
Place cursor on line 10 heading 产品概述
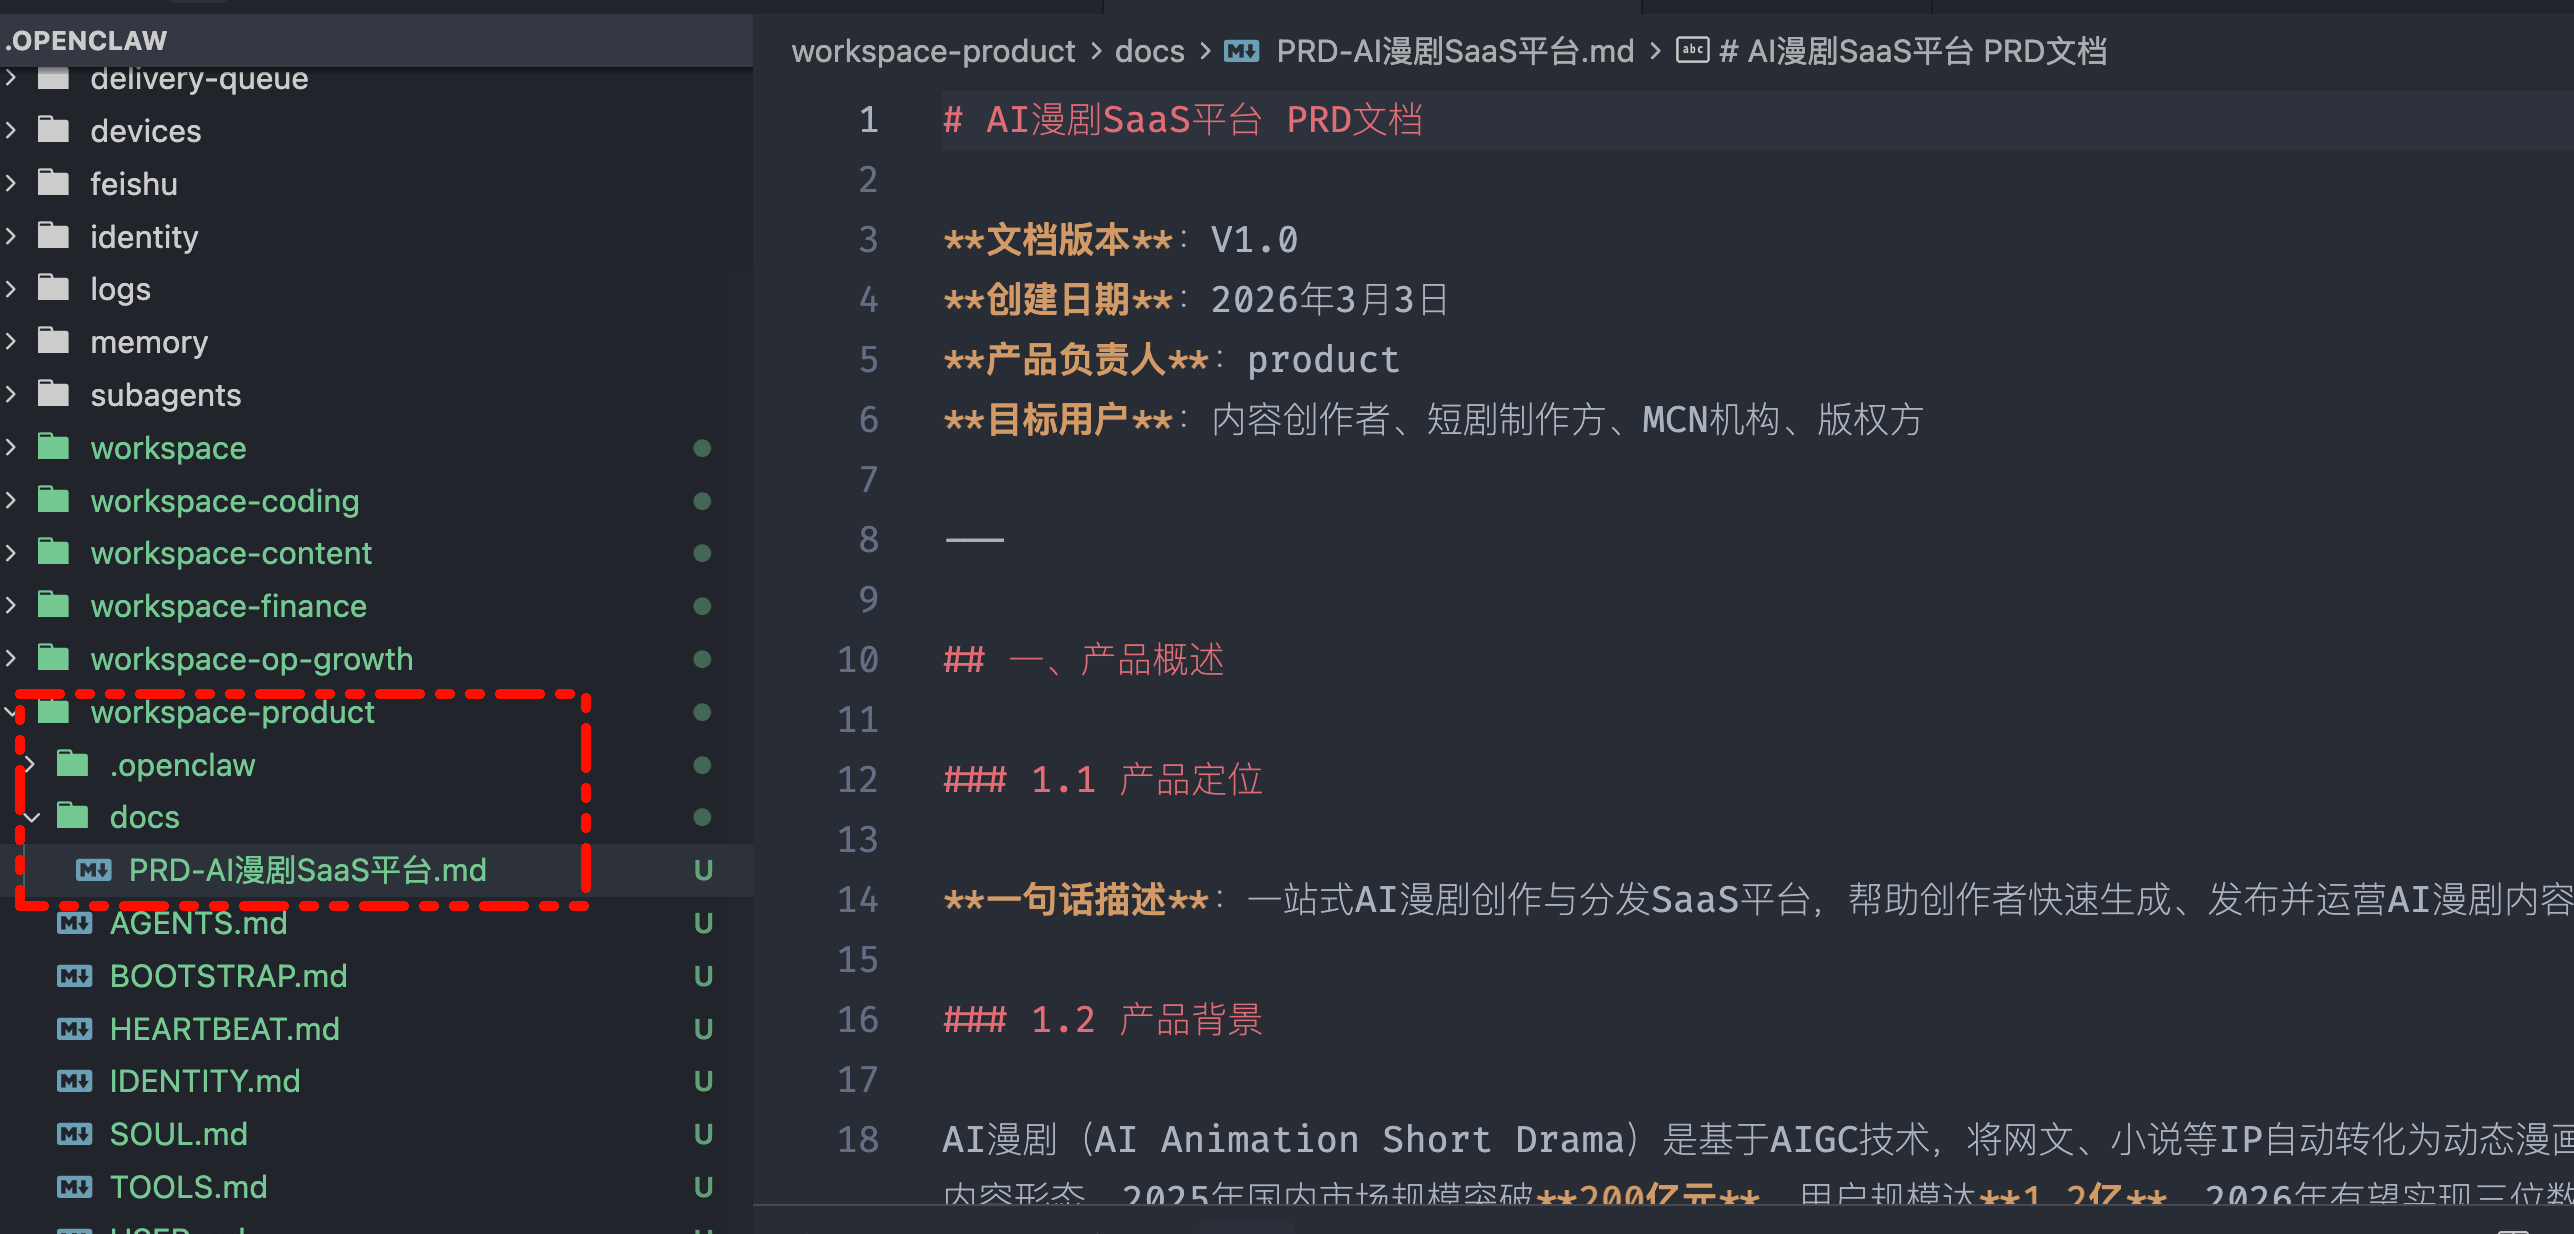1152,660
